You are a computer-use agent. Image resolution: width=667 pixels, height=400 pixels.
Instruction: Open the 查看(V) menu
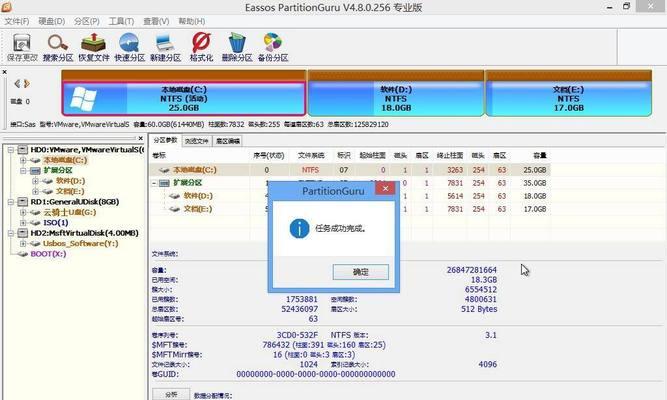(156, 21)
